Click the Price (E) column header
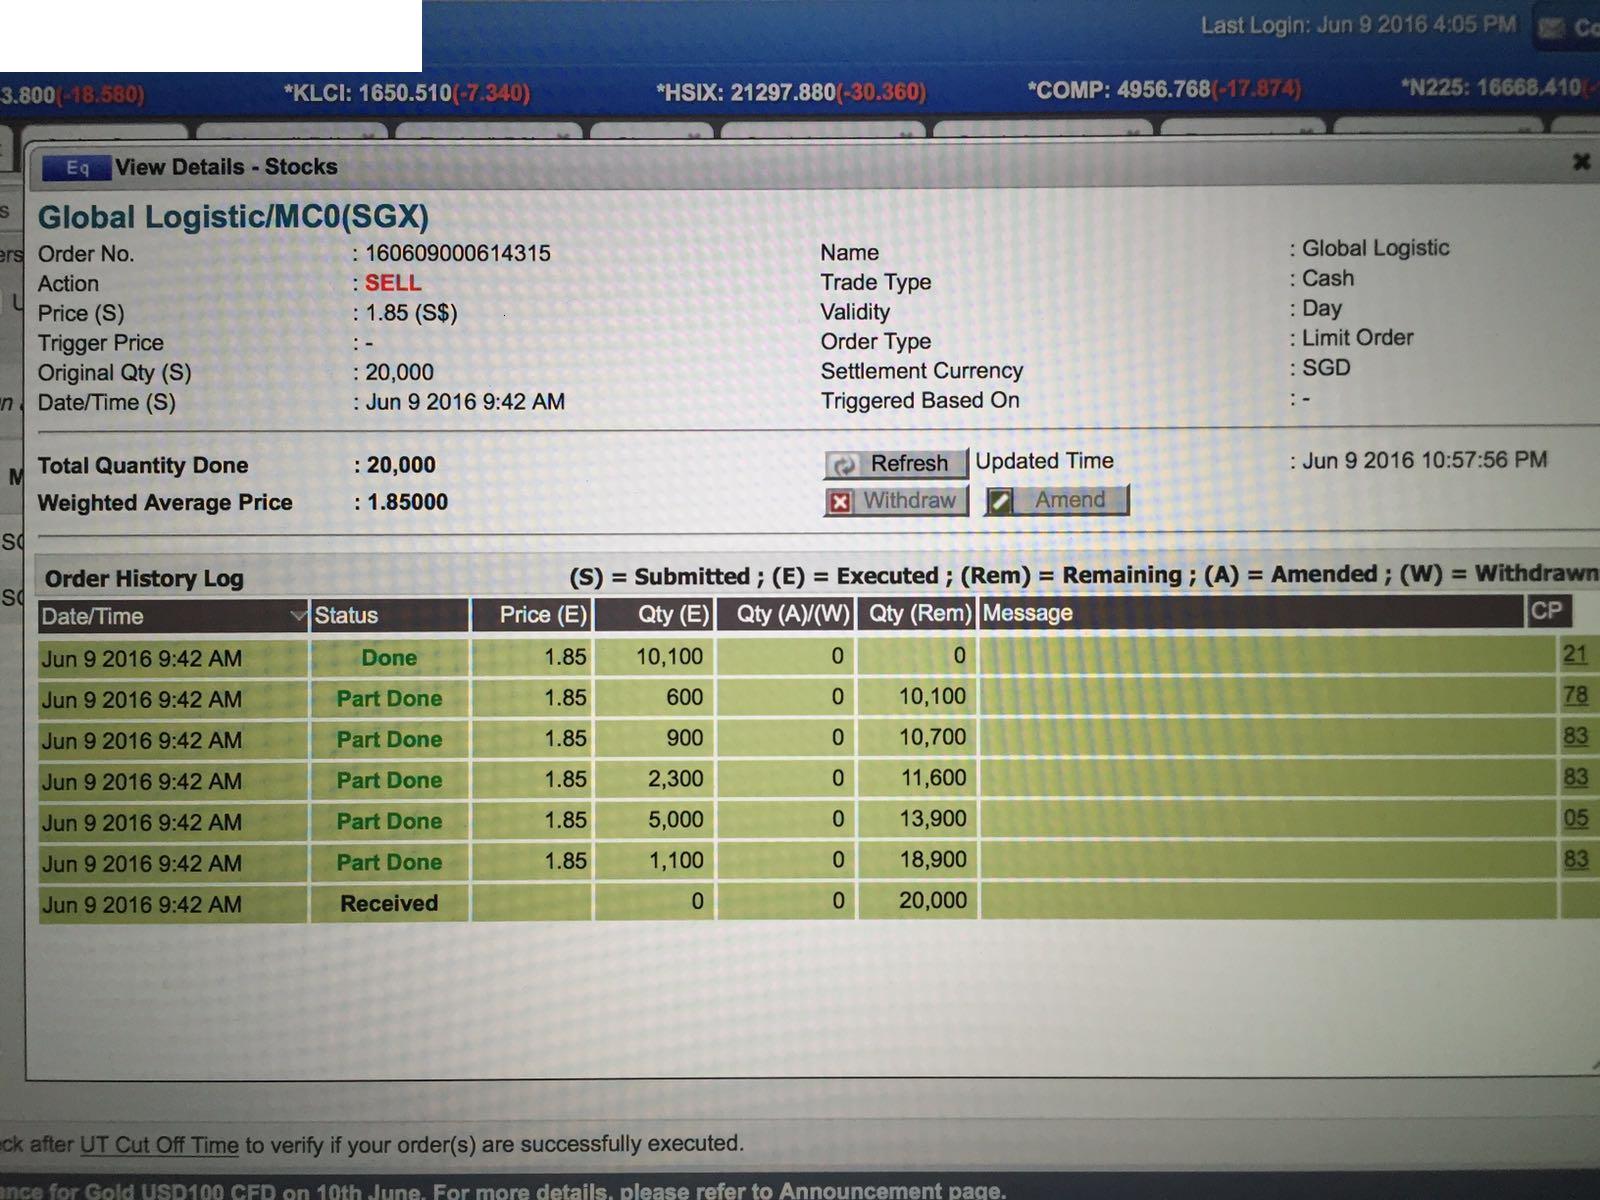1600x1200 pixels. pos(532,615)
